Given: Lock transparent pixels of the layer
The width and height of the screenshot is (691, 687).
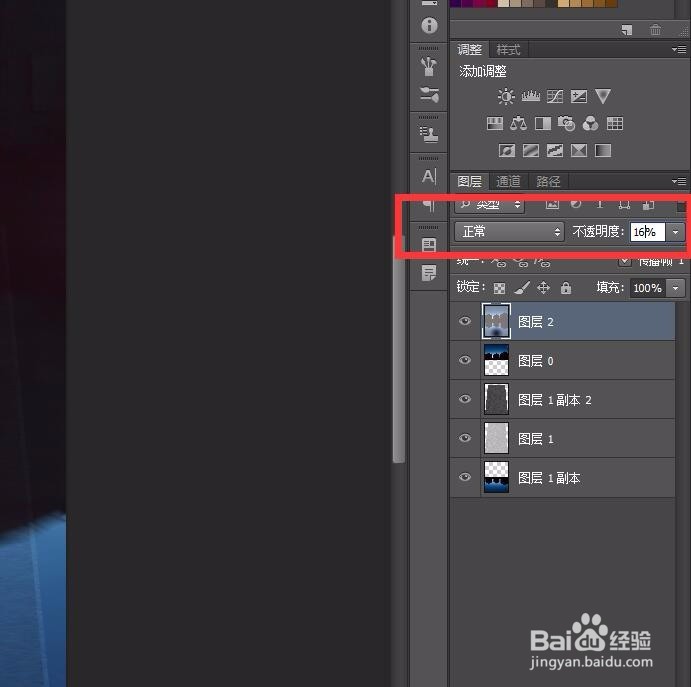Looking at the screenshot, I should coord(499,288).
